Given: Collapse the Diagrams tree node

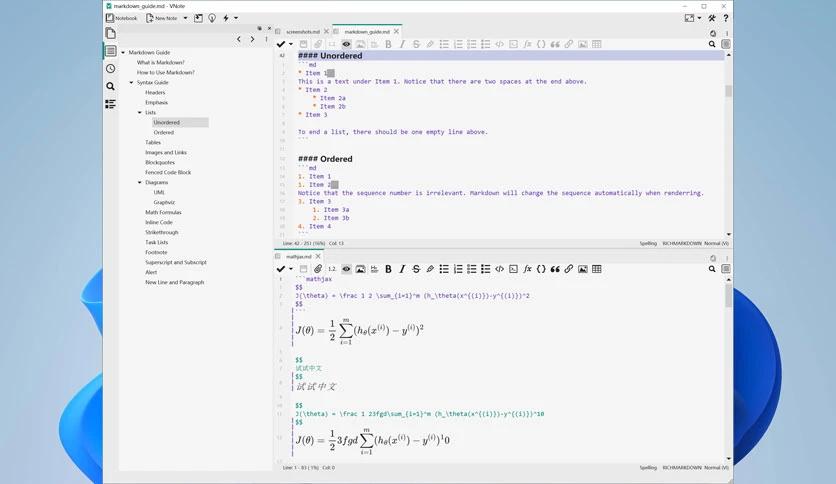Looking at the screenshot, I should 140,182.
